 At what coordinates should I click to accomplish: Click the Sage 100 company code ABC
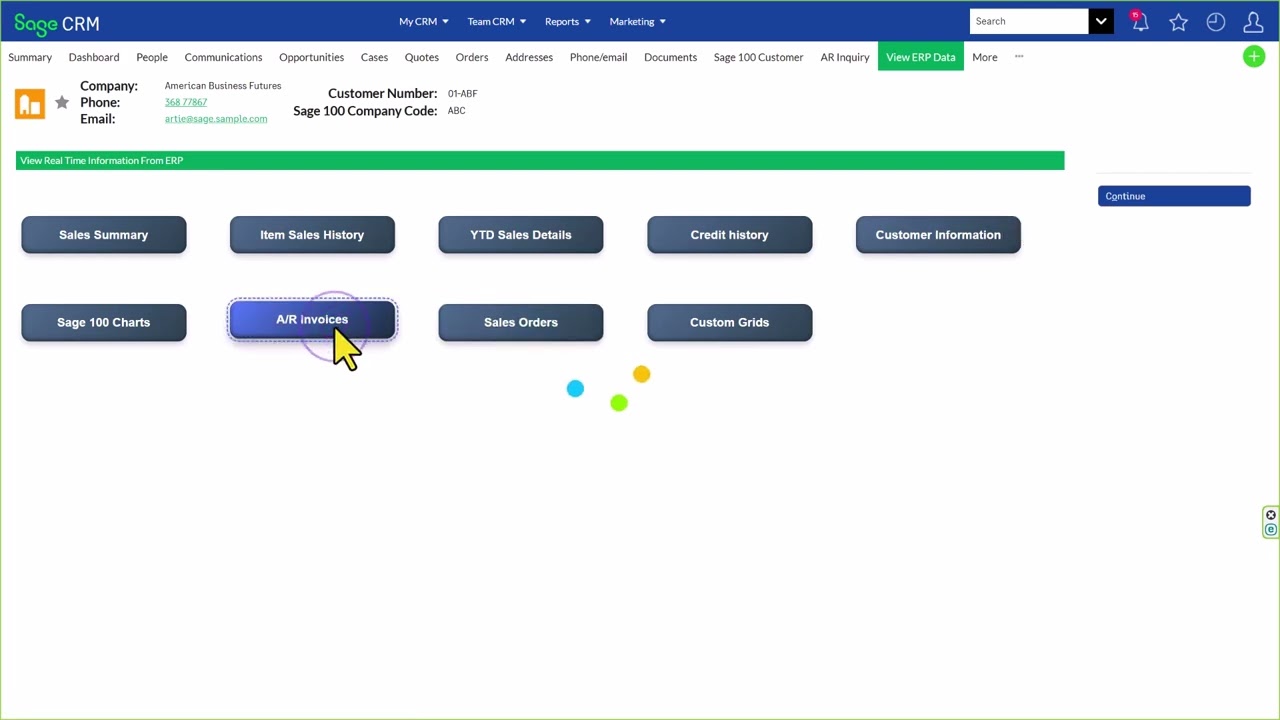[x=456, y=111]
